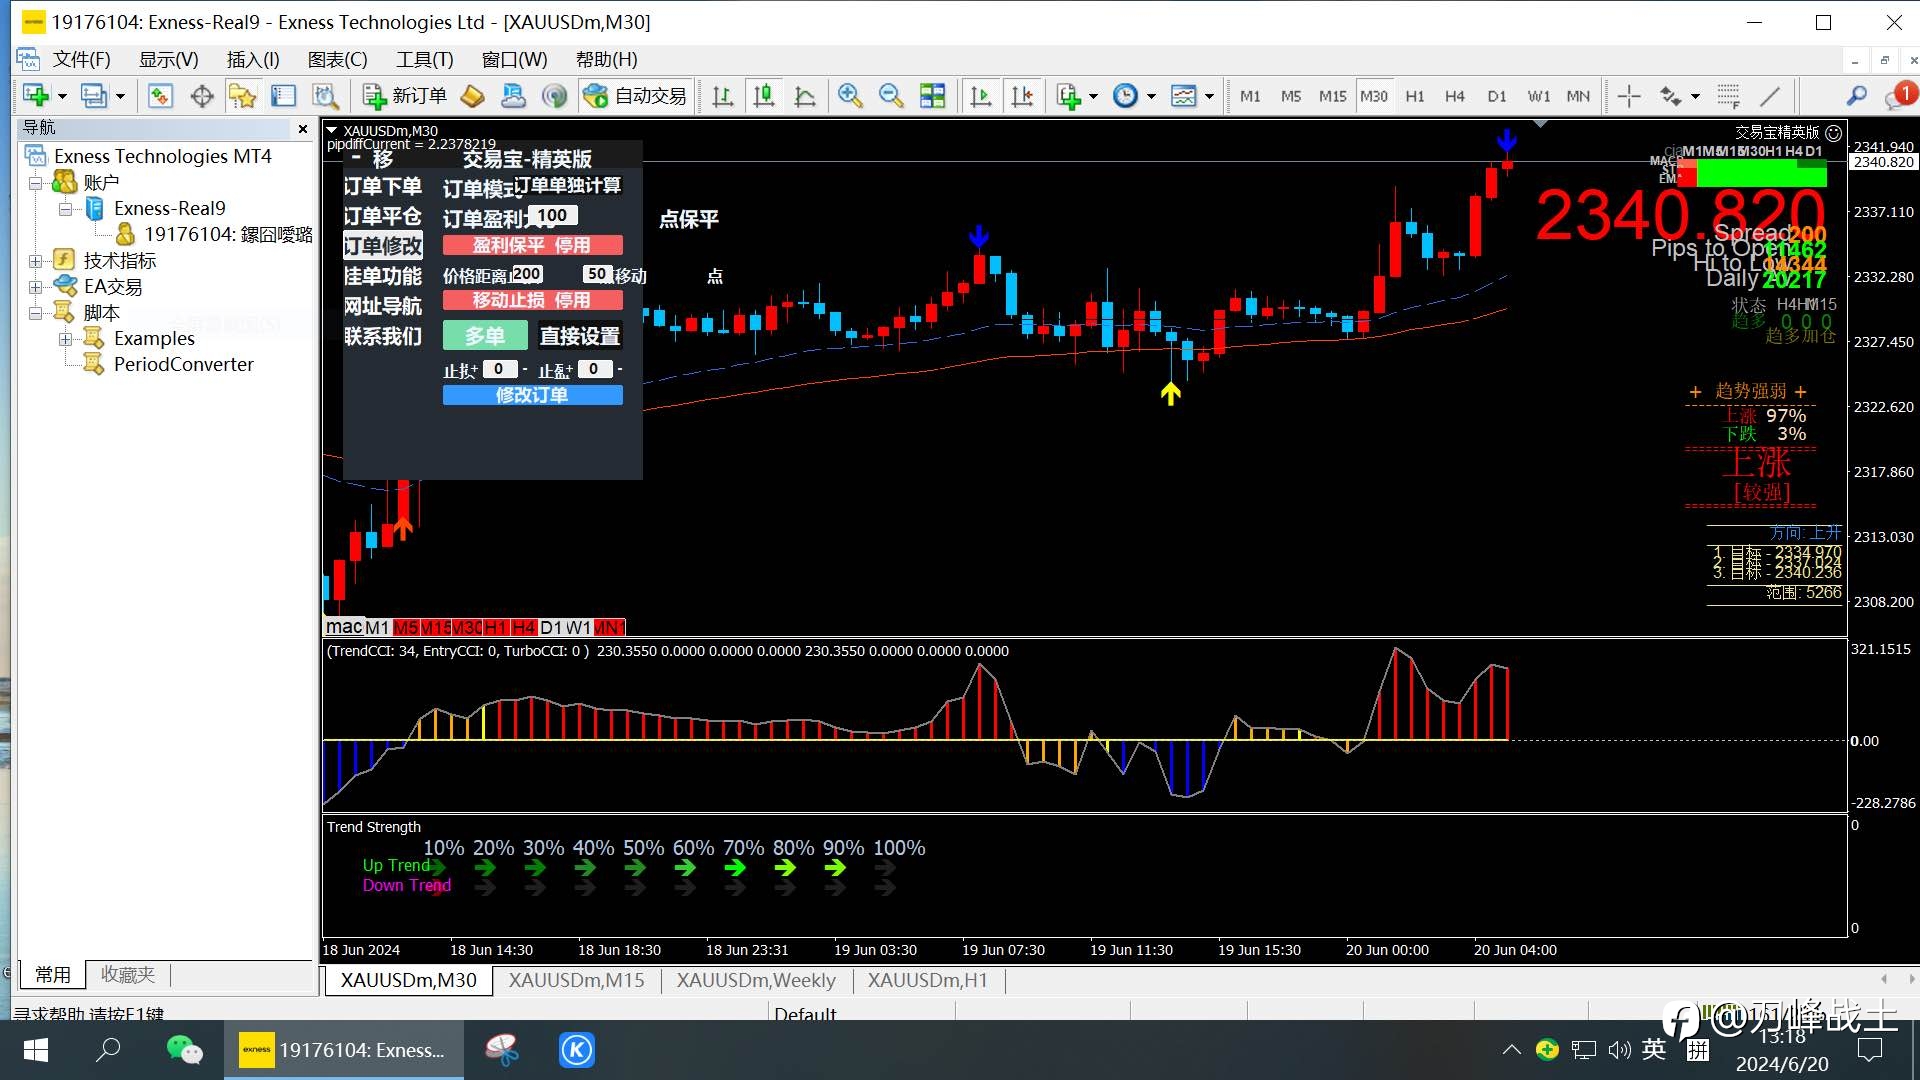Click the 直接设置 button
The height and width of the screenshot is (1080, 1920).
pyautogui.click(x=580, y=336)
